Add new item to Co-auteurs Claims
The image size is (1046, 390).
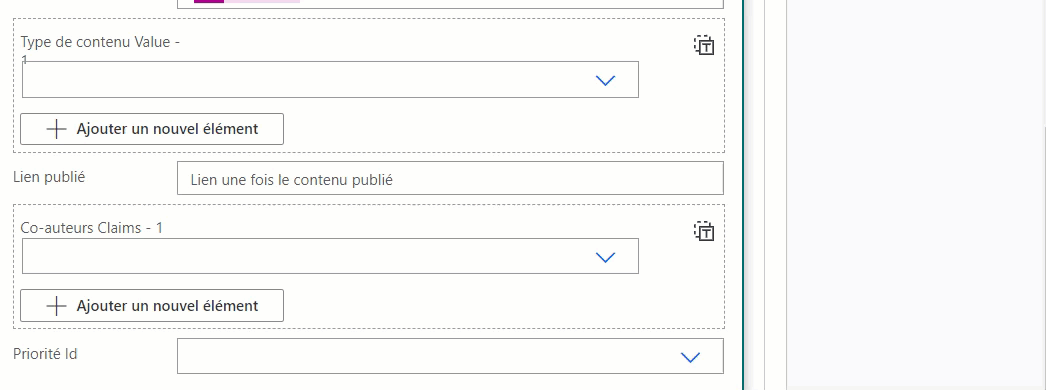pyautogui.click(x=152, y=306)
